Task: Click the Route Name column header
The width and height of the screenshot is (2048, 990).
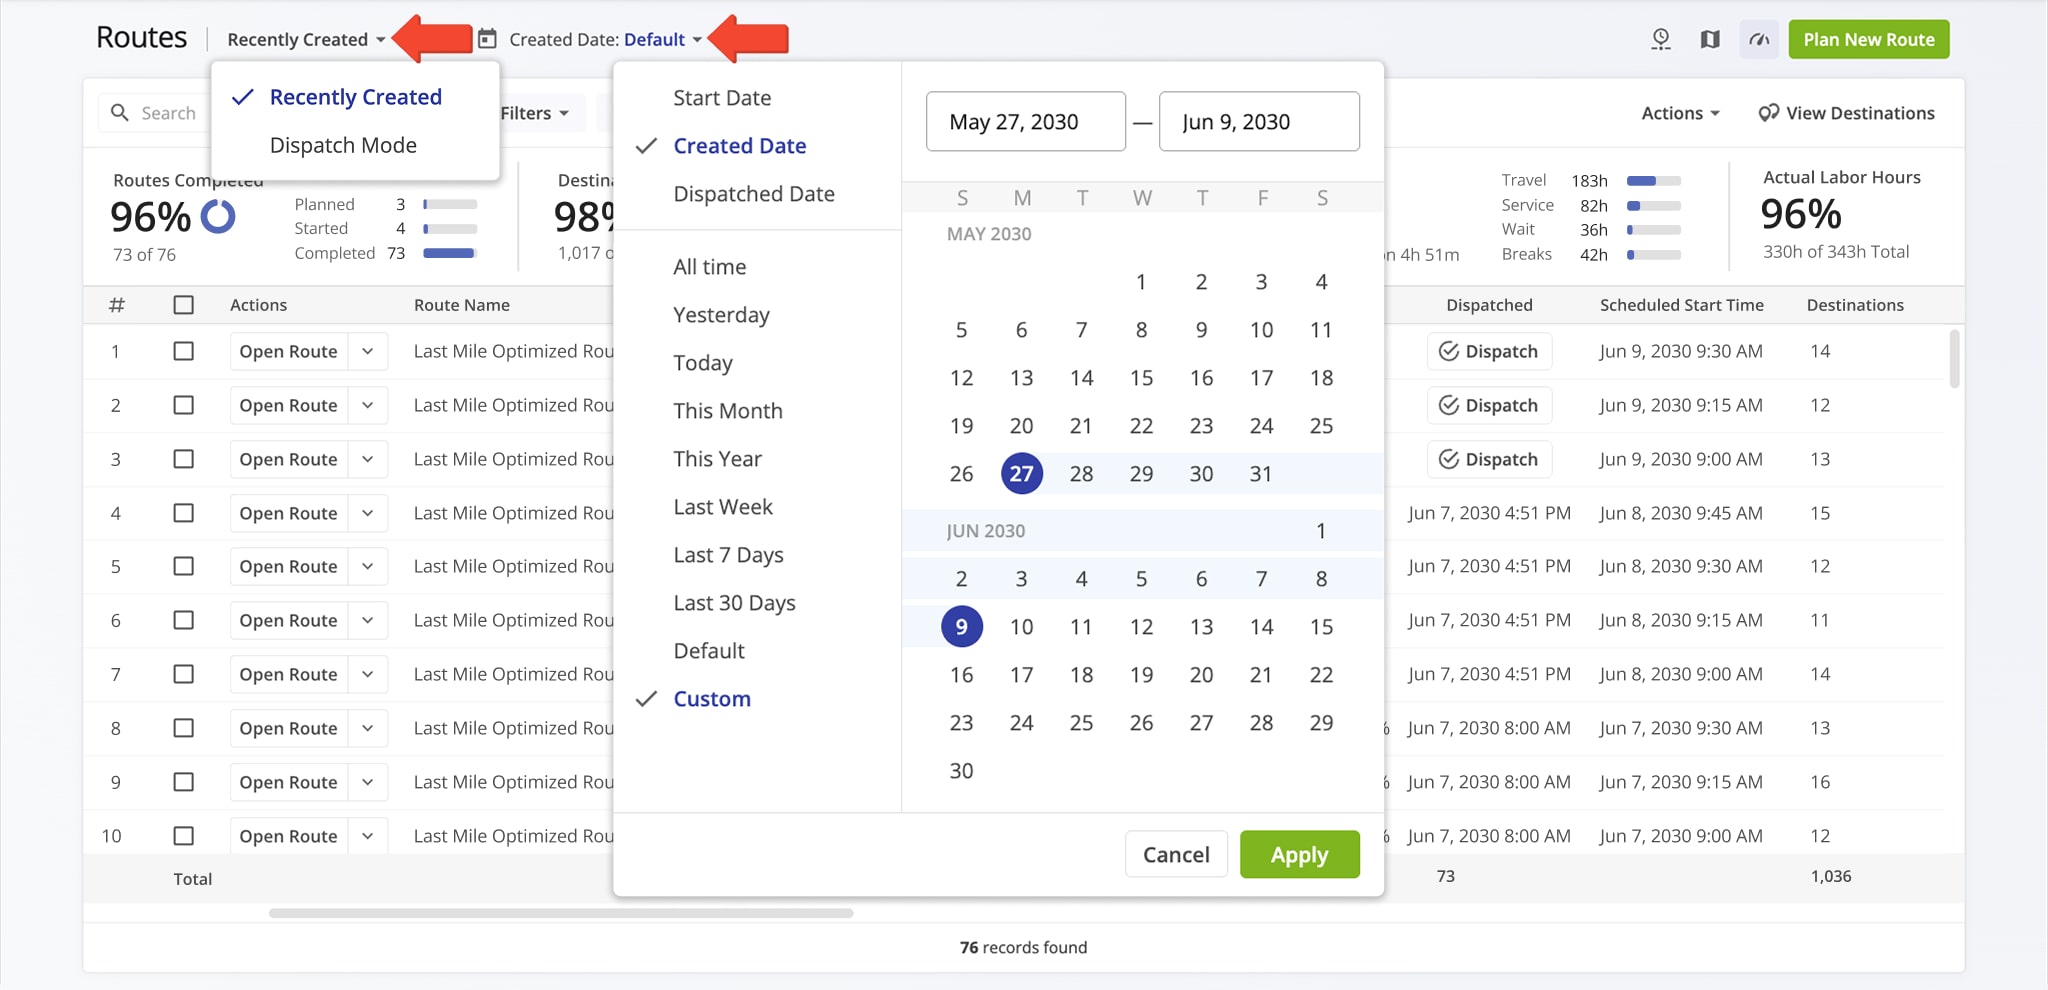Action: click(462, 305)
